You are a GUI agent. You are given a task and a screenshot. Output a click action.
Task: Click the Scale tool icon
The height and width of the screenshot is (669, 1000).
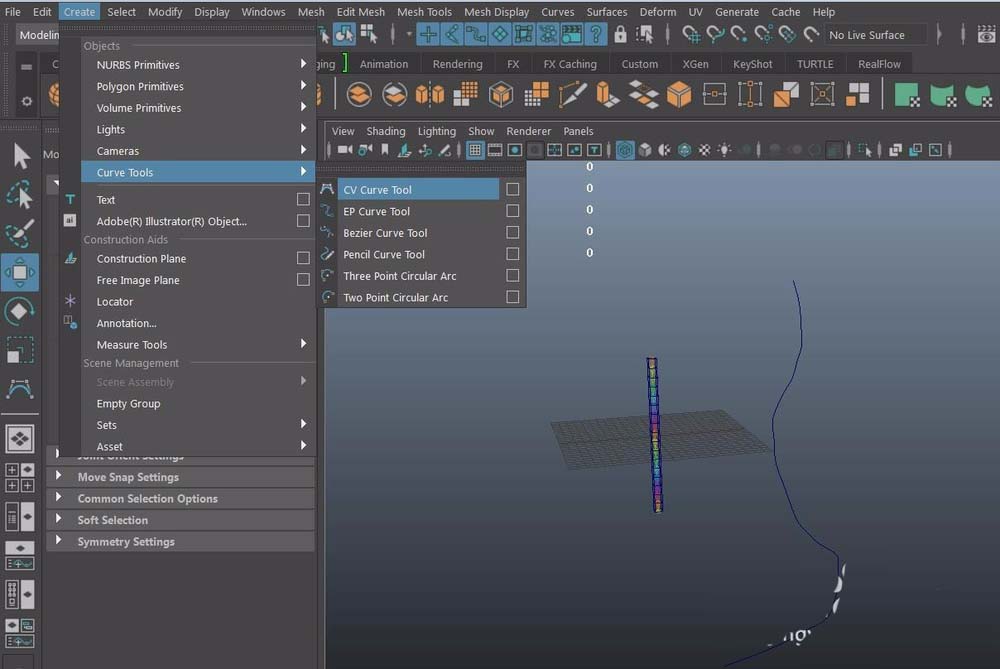point(20,350)
